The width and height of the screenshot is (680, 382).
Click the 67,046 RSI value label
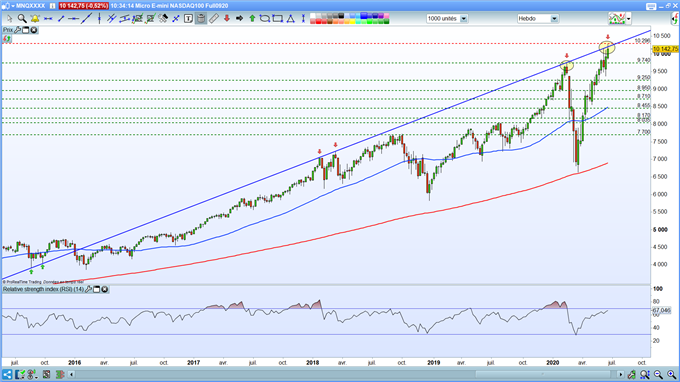[662, 310]
